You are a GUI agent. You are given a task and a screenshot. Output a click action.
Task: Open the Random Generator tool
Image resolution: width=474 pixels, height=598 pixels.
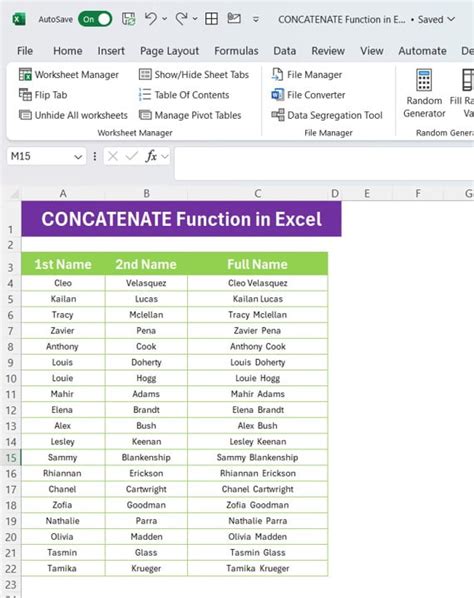coord(424,93)
